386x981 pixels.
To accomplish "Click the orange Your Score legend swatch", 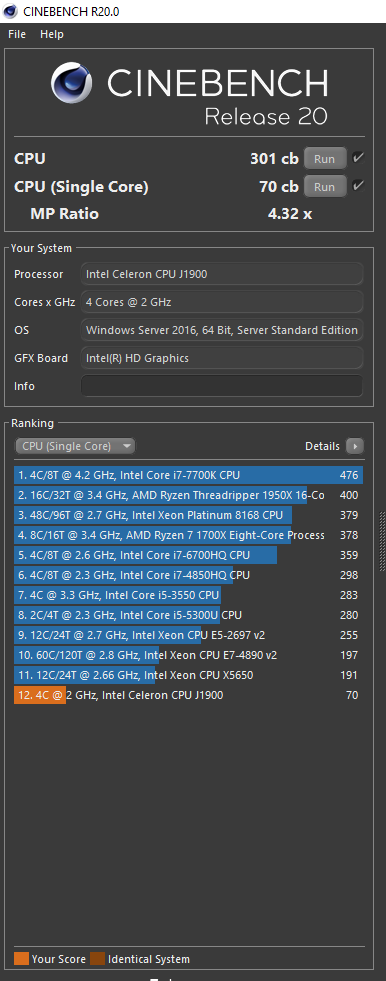I will [21, 959].
